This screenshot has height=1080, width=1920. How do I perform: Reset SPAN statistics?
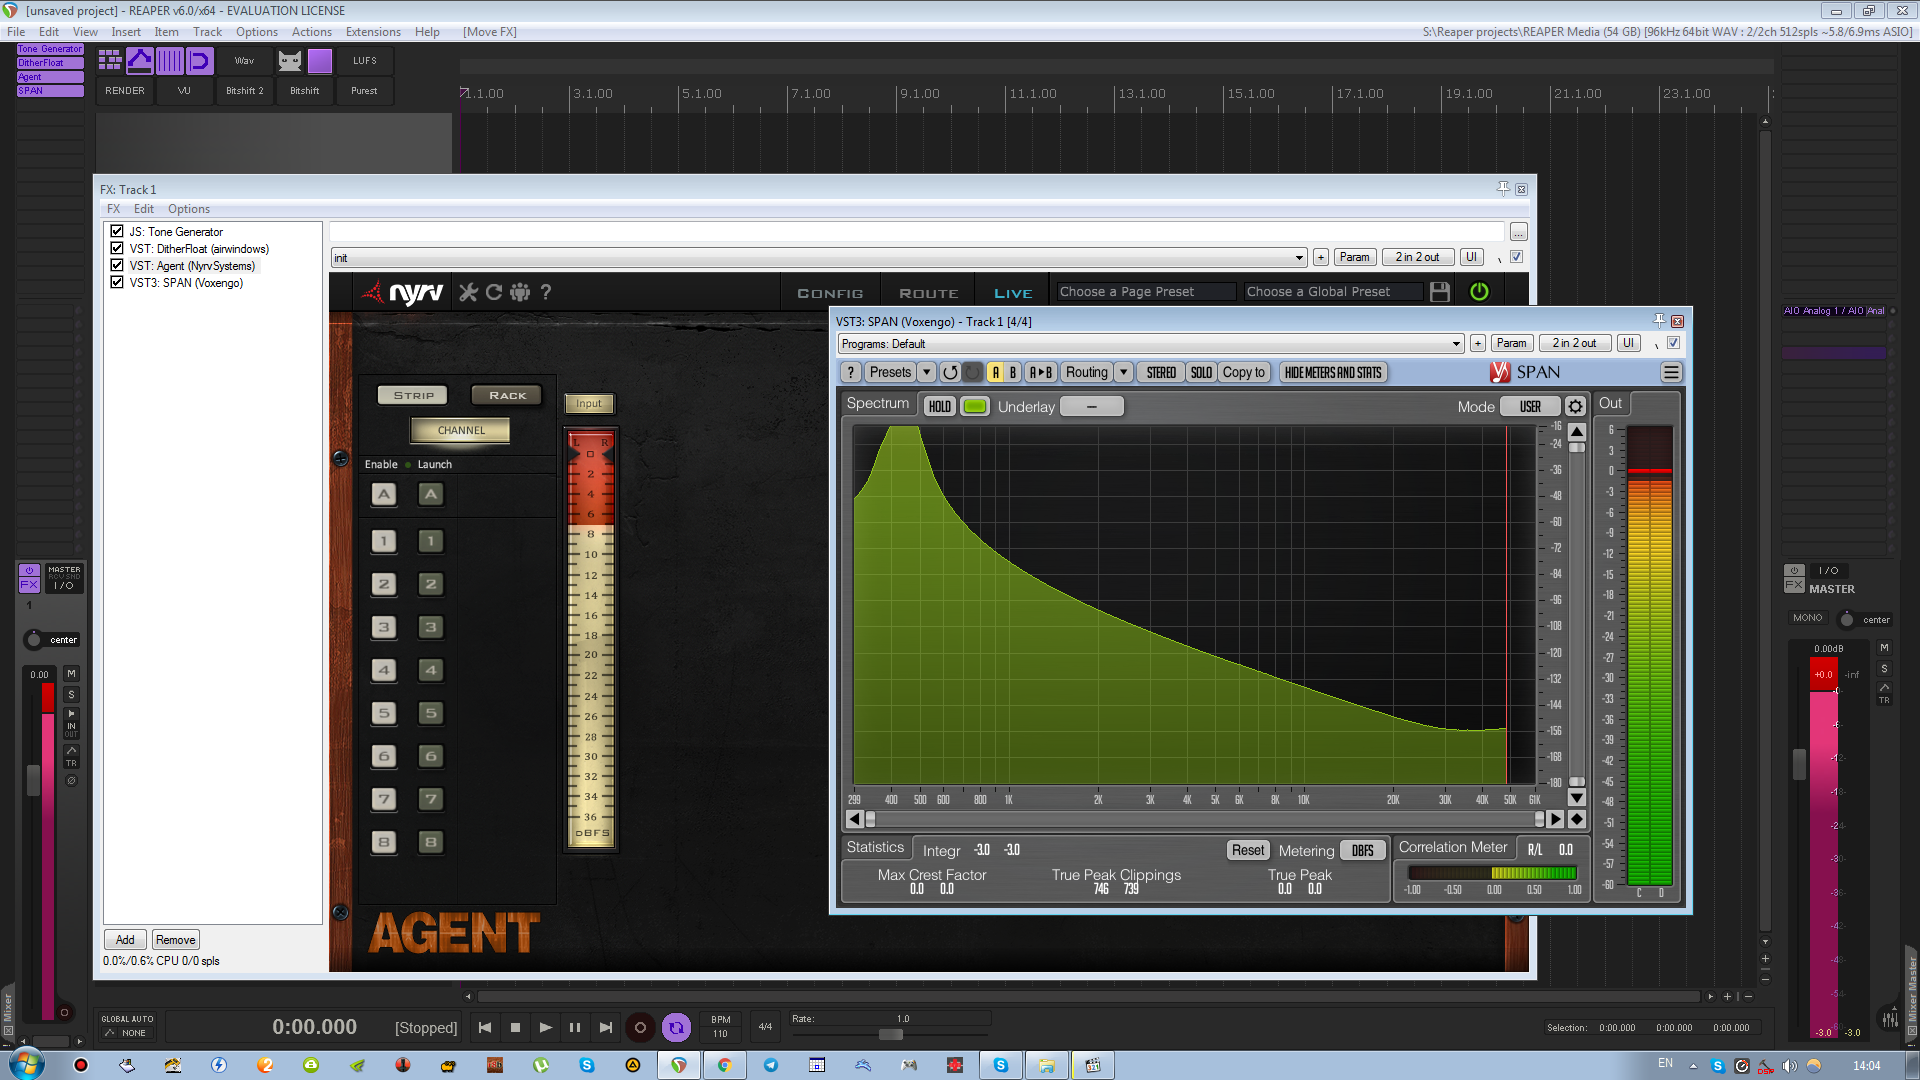point(1248,850)
